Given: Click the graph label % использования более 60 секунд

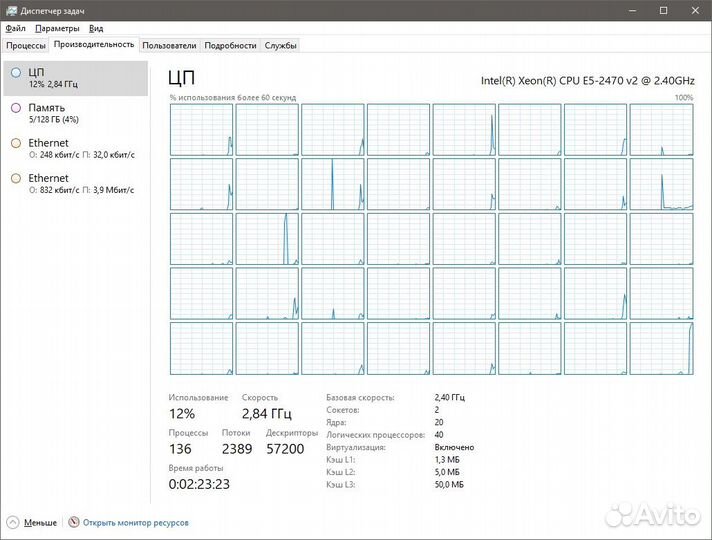Looking at the screenshot, I should tap(232, 98).
